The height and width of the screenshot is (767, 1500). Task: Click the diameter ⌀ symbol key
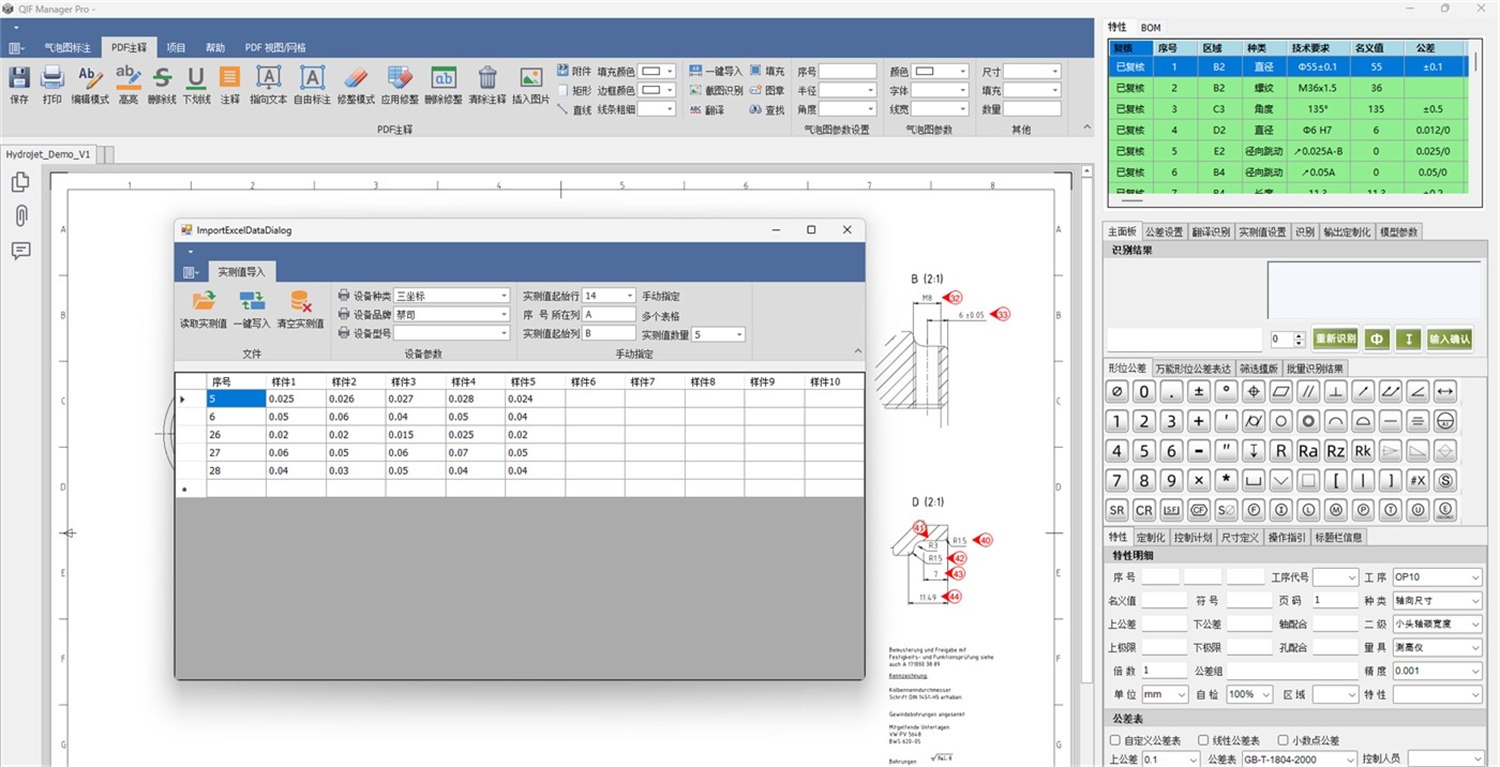[x=1117, y=392]
